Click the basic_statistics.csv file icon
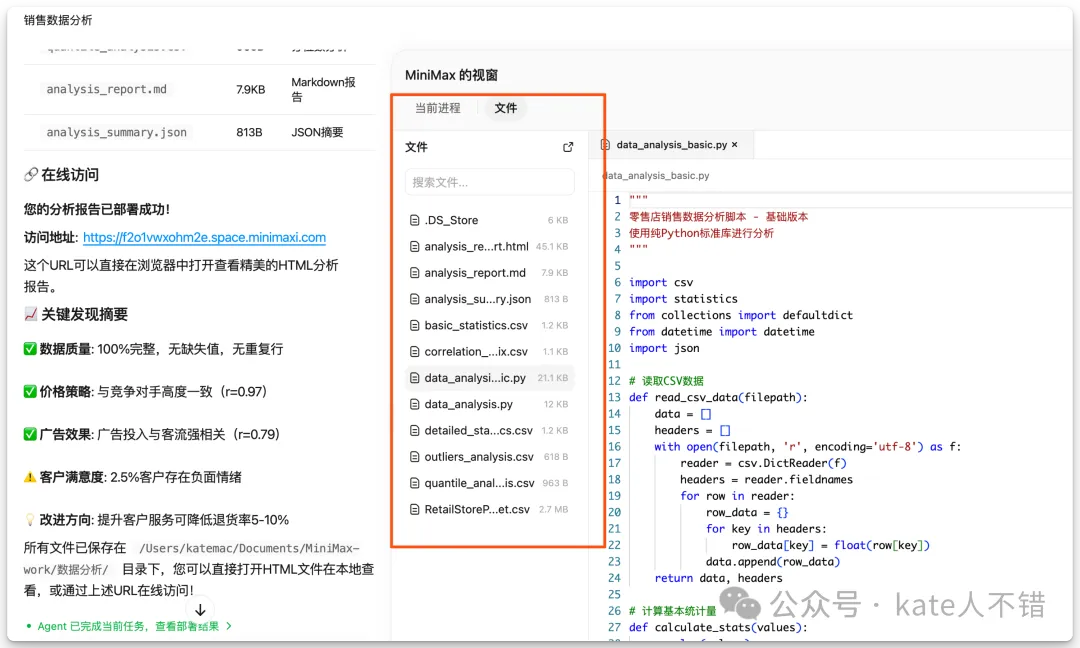 pos(415,325)
